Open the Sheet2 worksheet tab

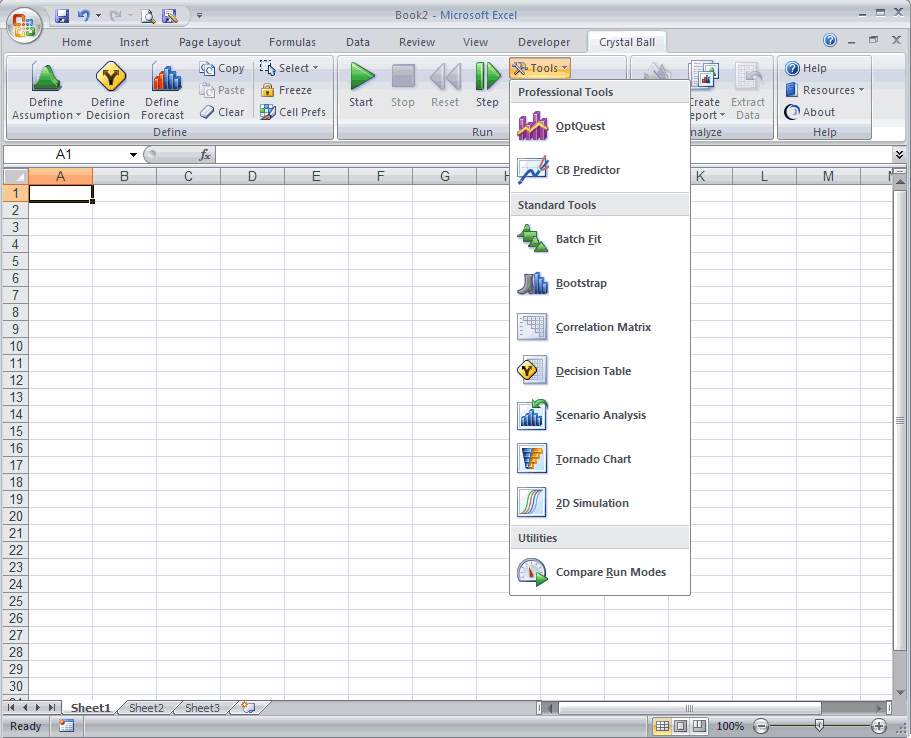146,708
